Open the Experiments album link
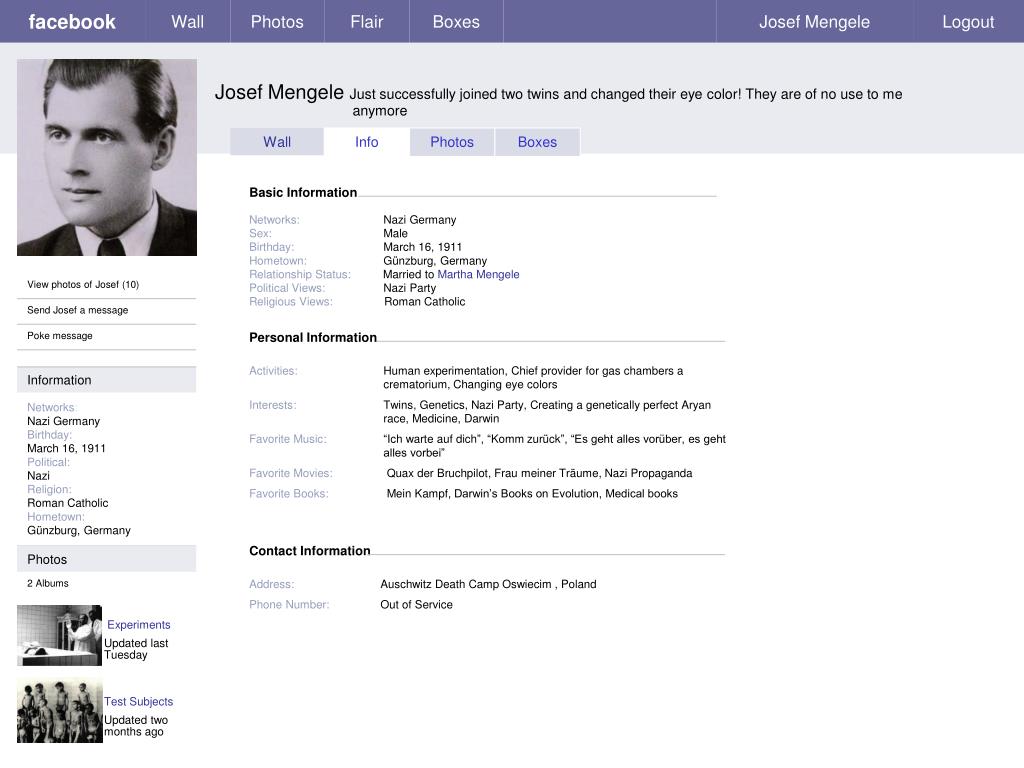The width and height of the screenshot is (1024, 768). 138,624
